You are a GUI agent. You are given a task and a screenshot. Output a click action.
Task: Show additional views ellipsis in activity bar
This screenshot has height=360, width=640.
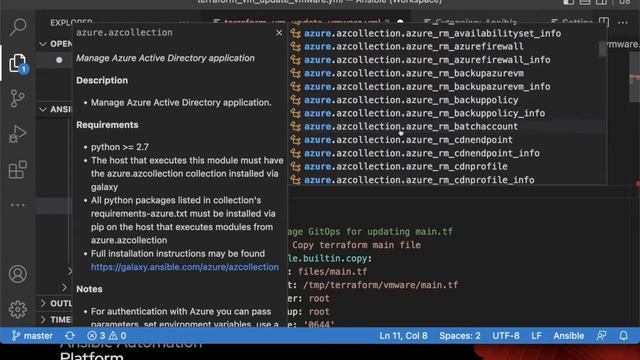point(18,205)
